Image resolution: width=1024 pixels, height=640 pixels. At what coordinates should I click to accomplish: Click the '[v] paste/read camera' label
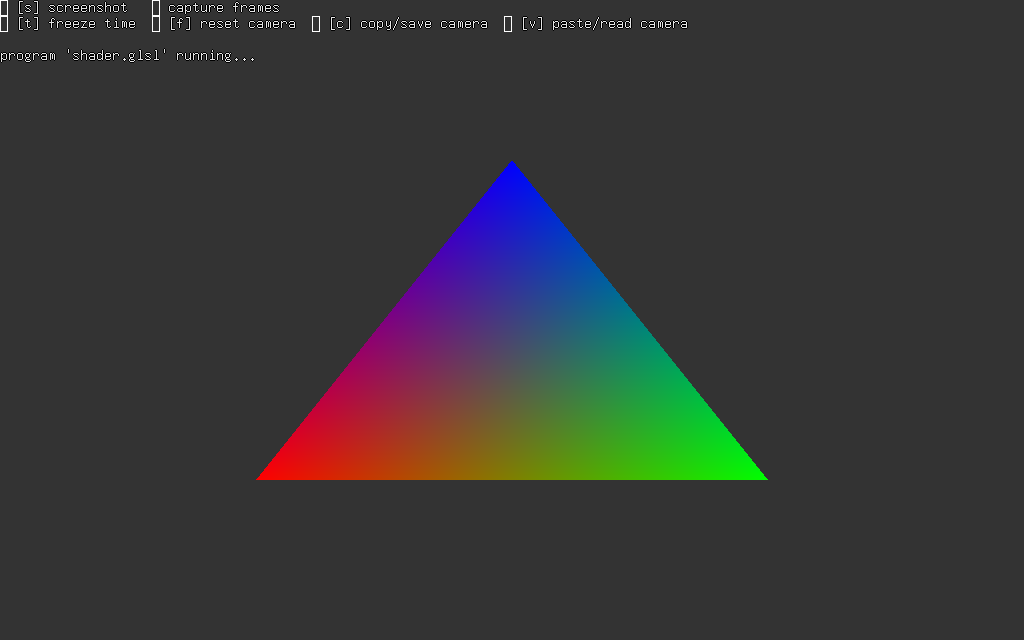(x=604, y=24)
